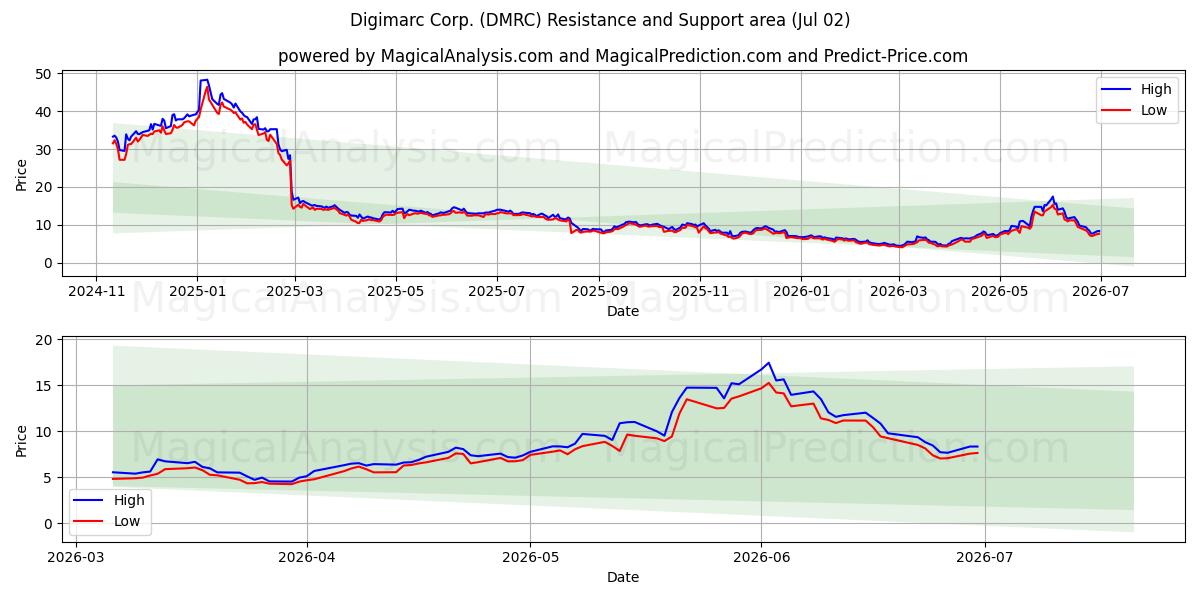Click the bottom chart x-axis label '2026-05'
Viewport: 1200px width, 600px height.
click(x=530, y=556)
